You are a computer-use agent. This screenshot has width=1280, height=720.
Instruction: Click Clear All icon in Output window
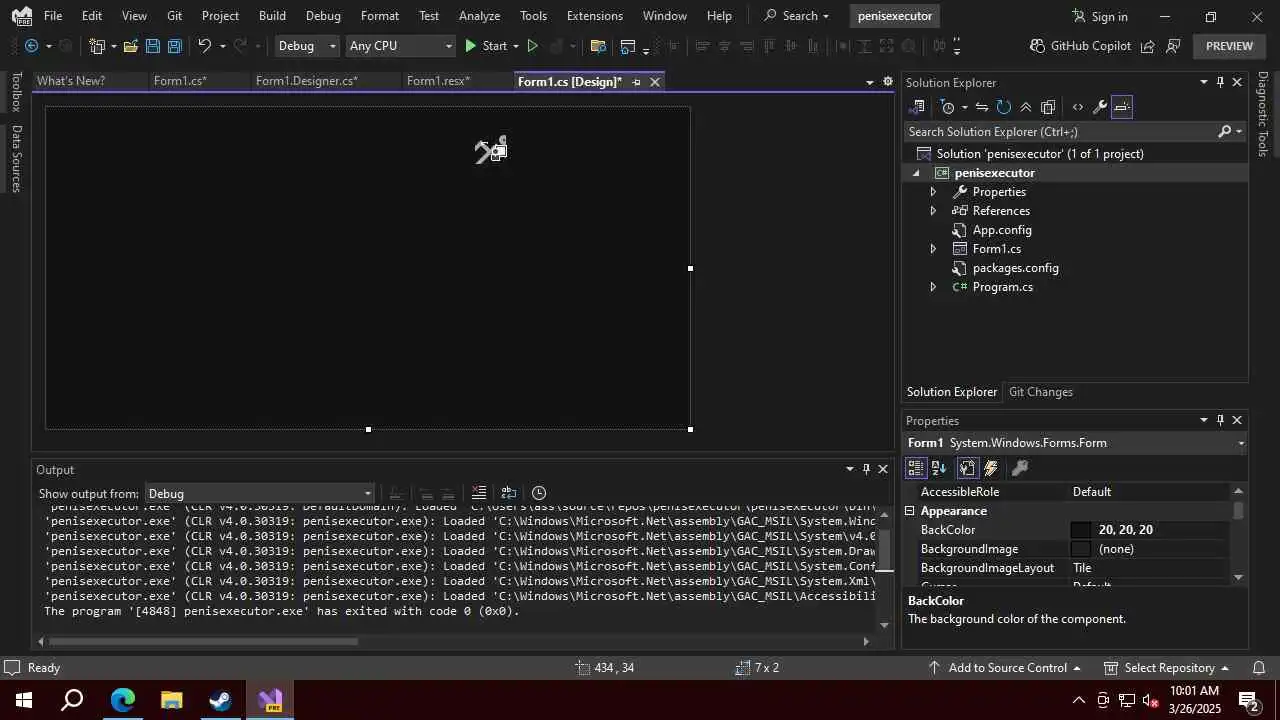pyautogui.click(x=479, y=493)
